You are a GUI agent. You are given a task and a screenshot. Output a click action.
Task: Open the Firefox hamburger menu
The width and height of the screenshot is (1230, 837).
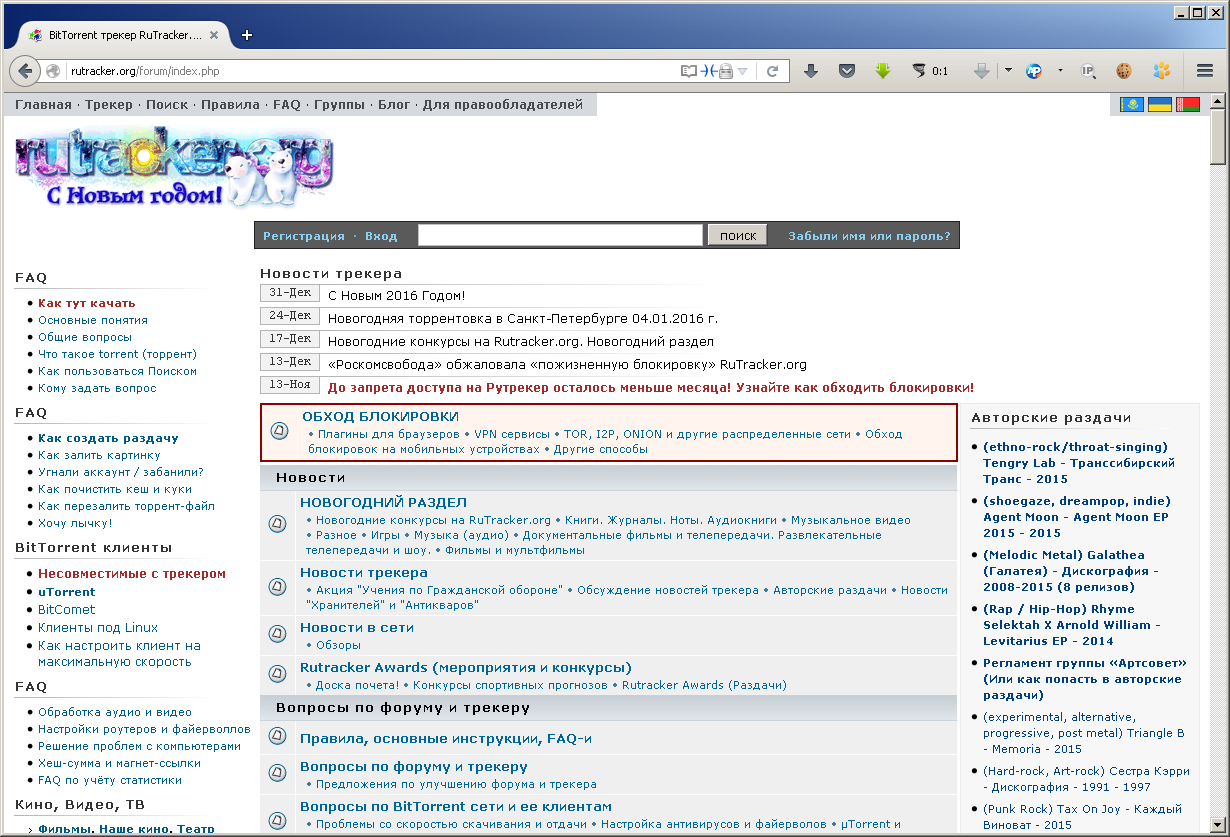[1204, 71]
